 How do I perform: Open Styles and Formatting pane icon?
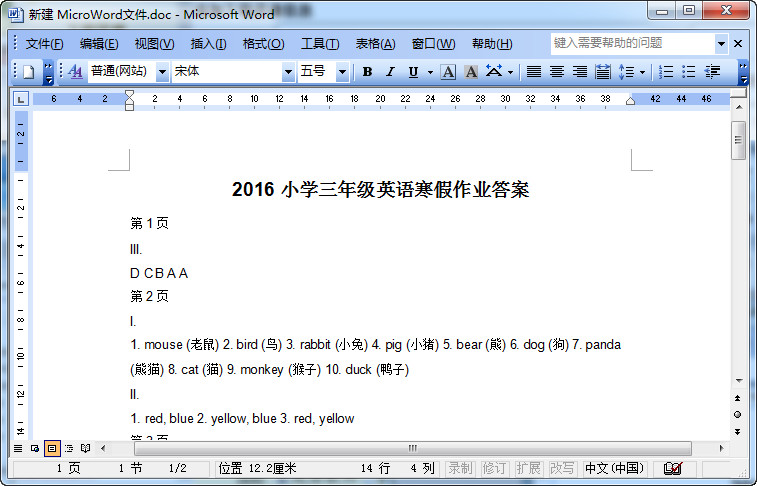pos(75,72)
